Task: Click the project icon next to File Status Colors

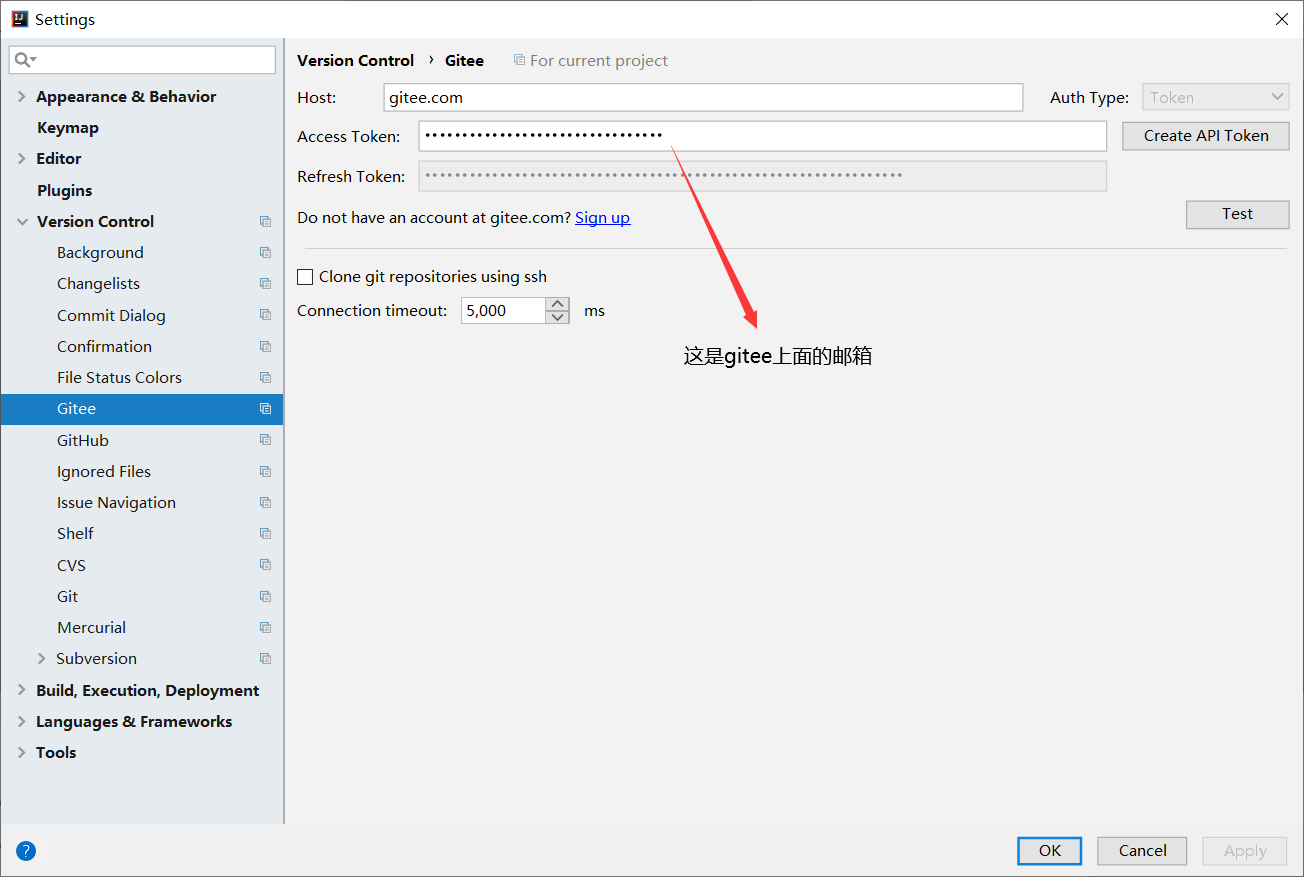Action: point(265,378)
